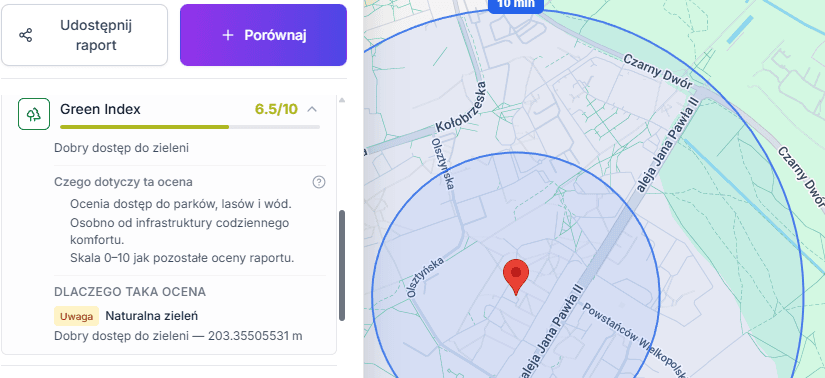Open the Udostępnij raport button
Viewport: 825px width, 378px height.
(x=84, y=35)
